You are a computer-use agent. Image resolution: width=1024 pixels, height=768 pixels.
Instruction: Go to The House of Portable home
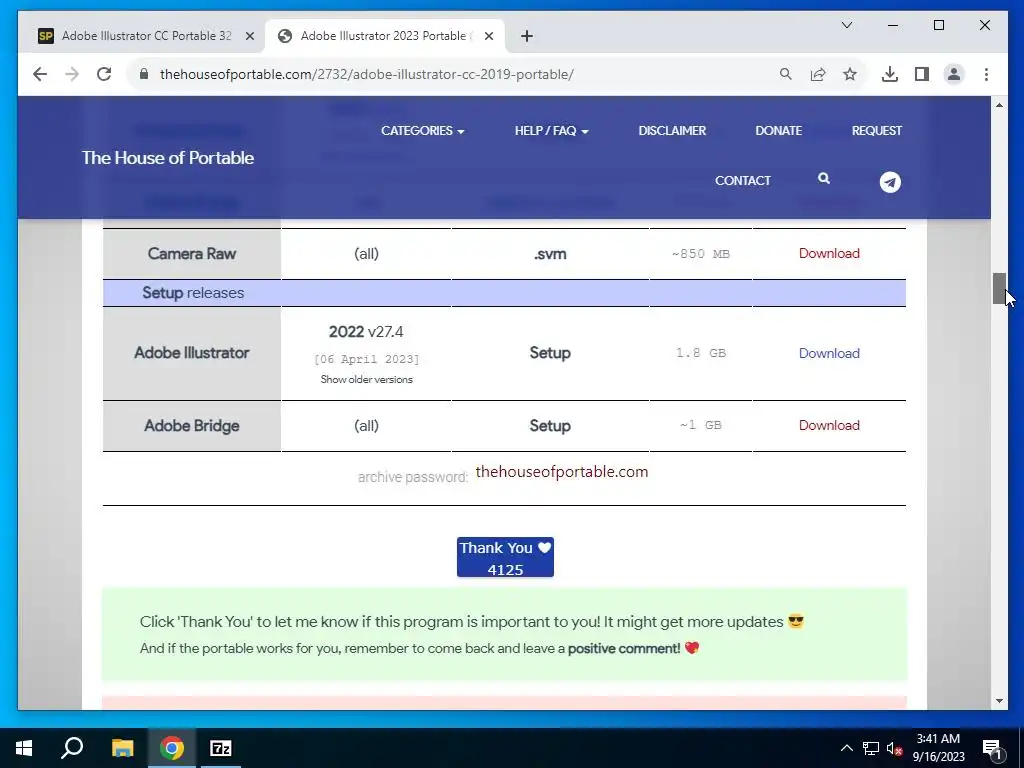(168, 157)
